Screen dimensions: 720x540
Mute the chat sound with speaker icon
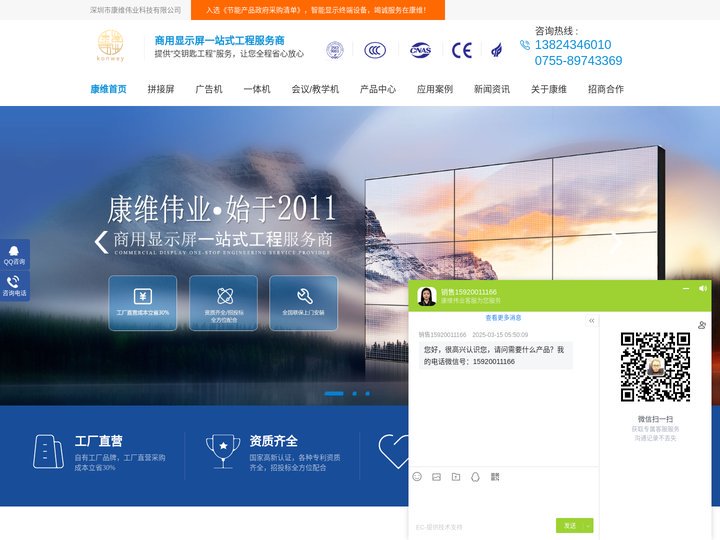coord(703,288)
